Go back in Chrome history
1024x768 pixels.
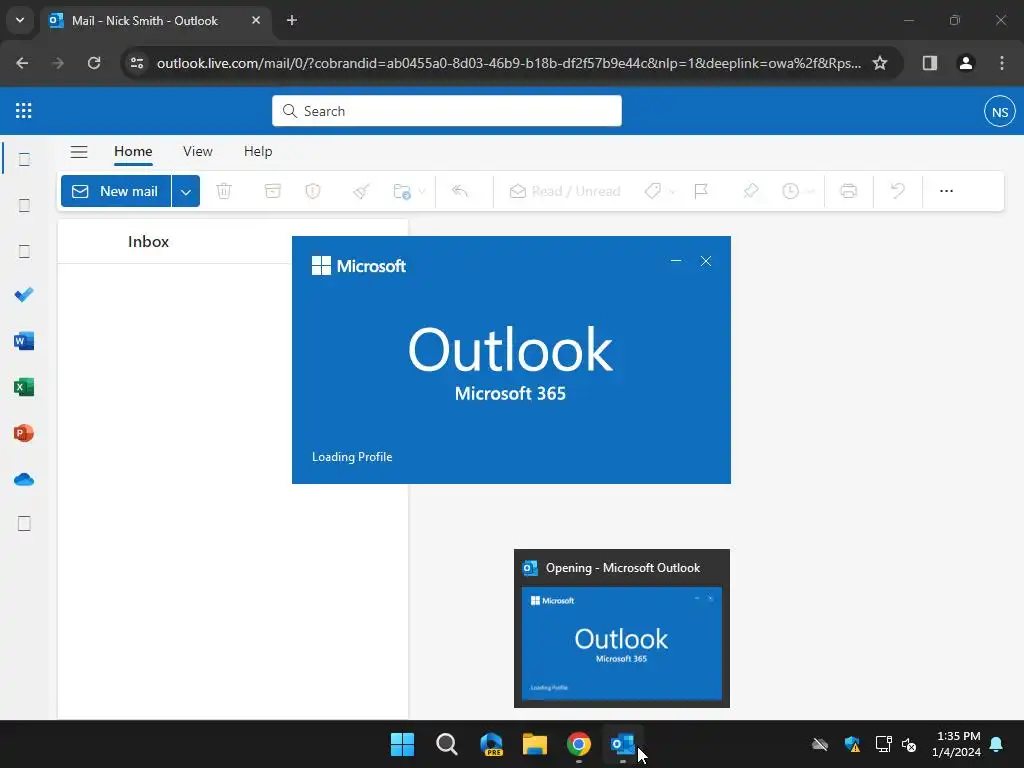click(22, 63)
